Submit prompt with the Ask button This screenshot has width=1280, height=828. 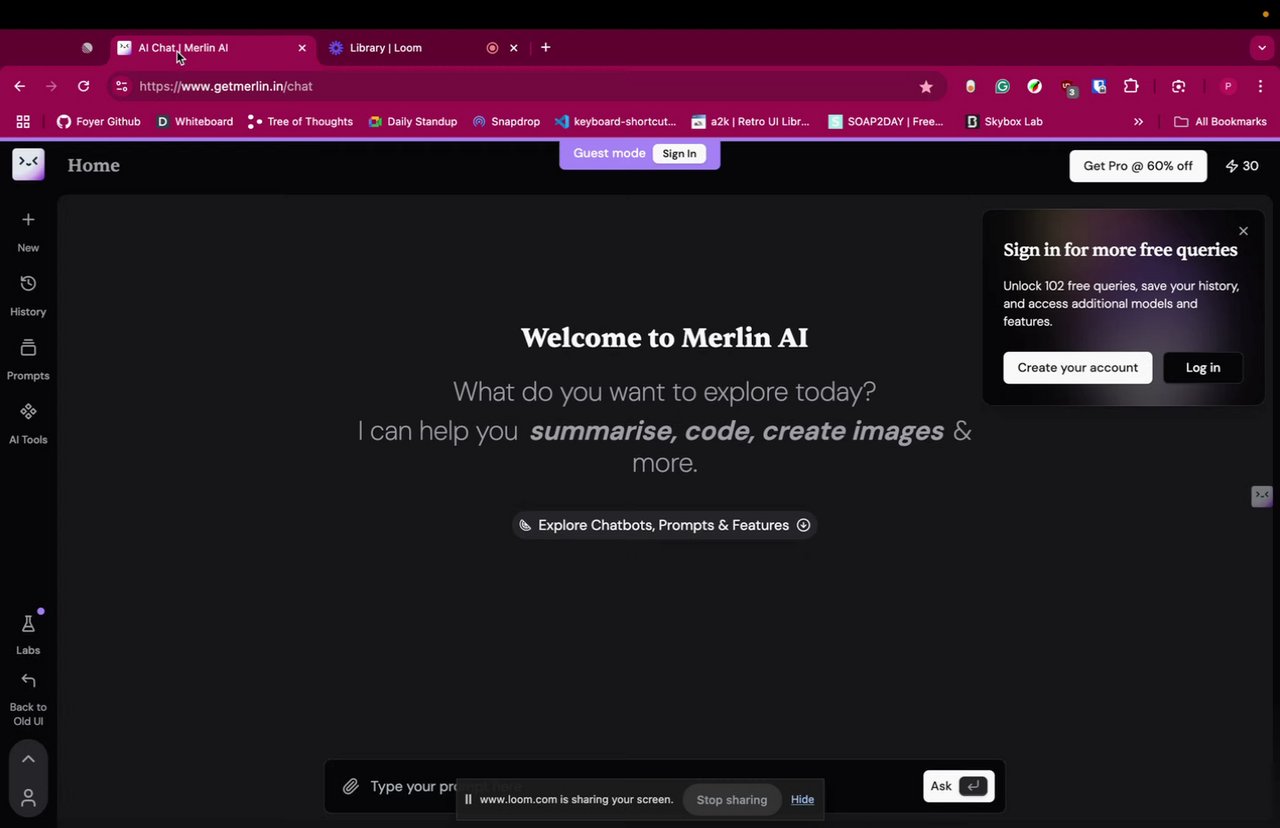958,786
